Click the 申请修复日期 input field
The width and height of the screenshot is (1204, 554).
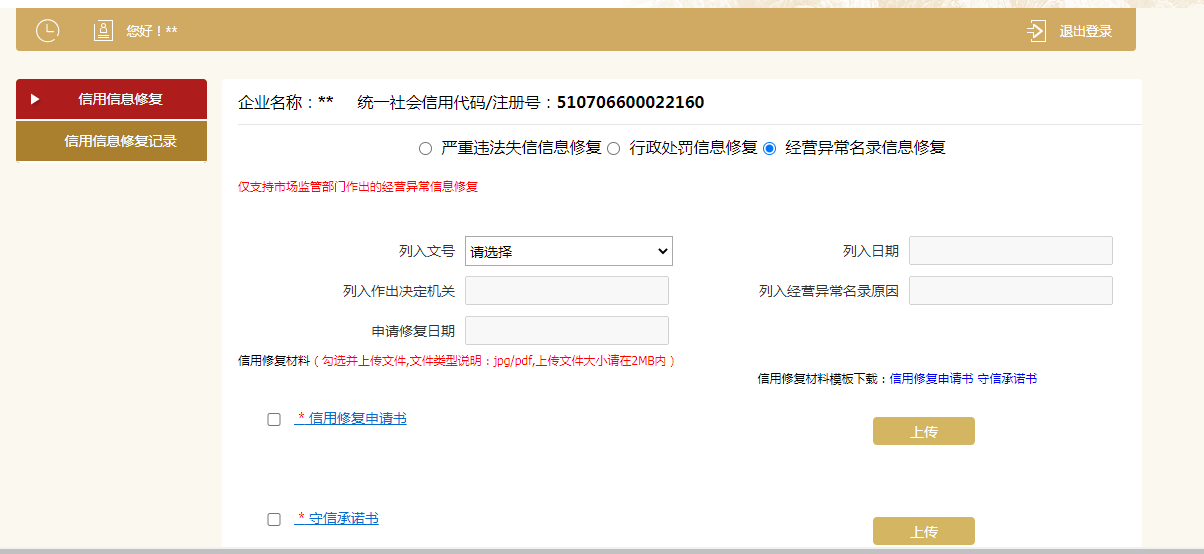click(567, 331)
